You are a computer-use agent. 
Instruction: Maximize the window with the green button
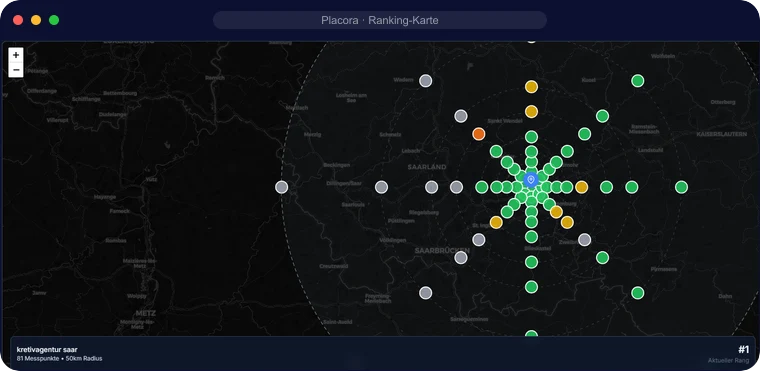(x=54, y=20)
